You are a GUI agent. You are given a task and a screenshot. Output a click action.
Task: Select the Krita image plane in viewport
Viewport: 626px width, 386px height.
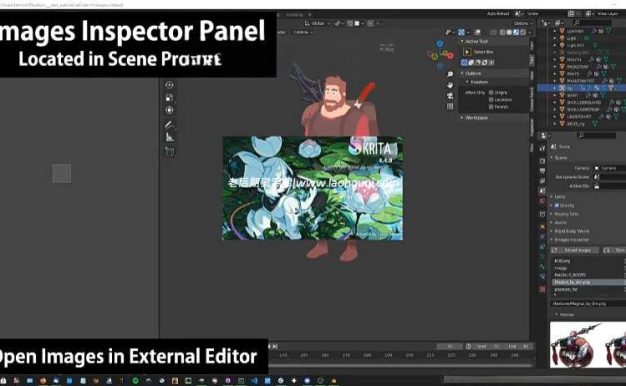coord(312,188)
